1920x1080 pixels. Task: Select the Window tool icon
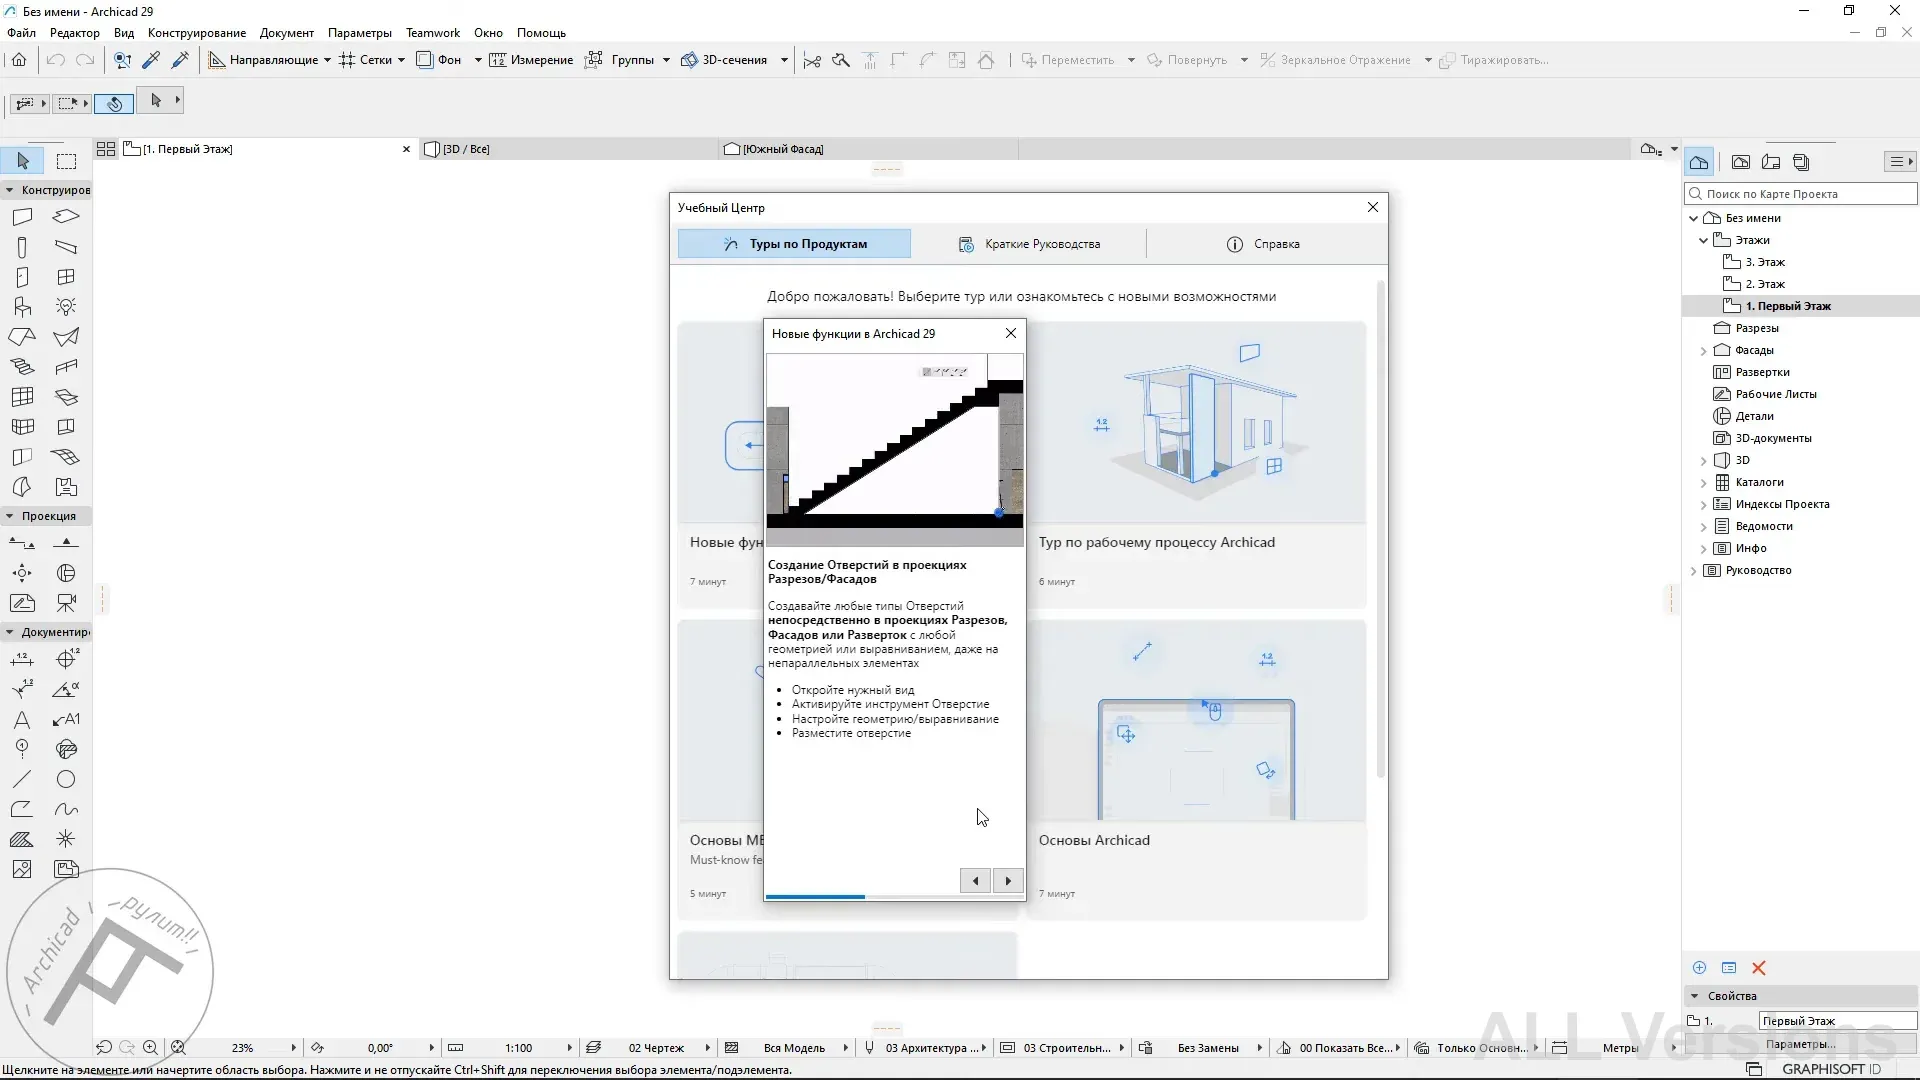coord(66,277)
